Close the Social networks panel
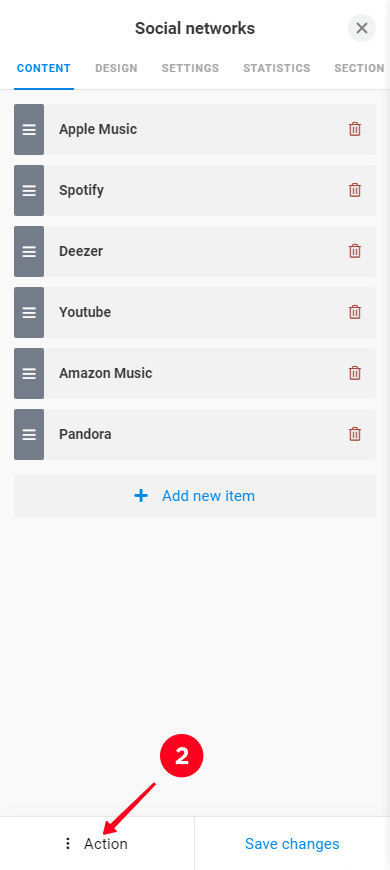The image size is (390, 870). tap(362, 28)
